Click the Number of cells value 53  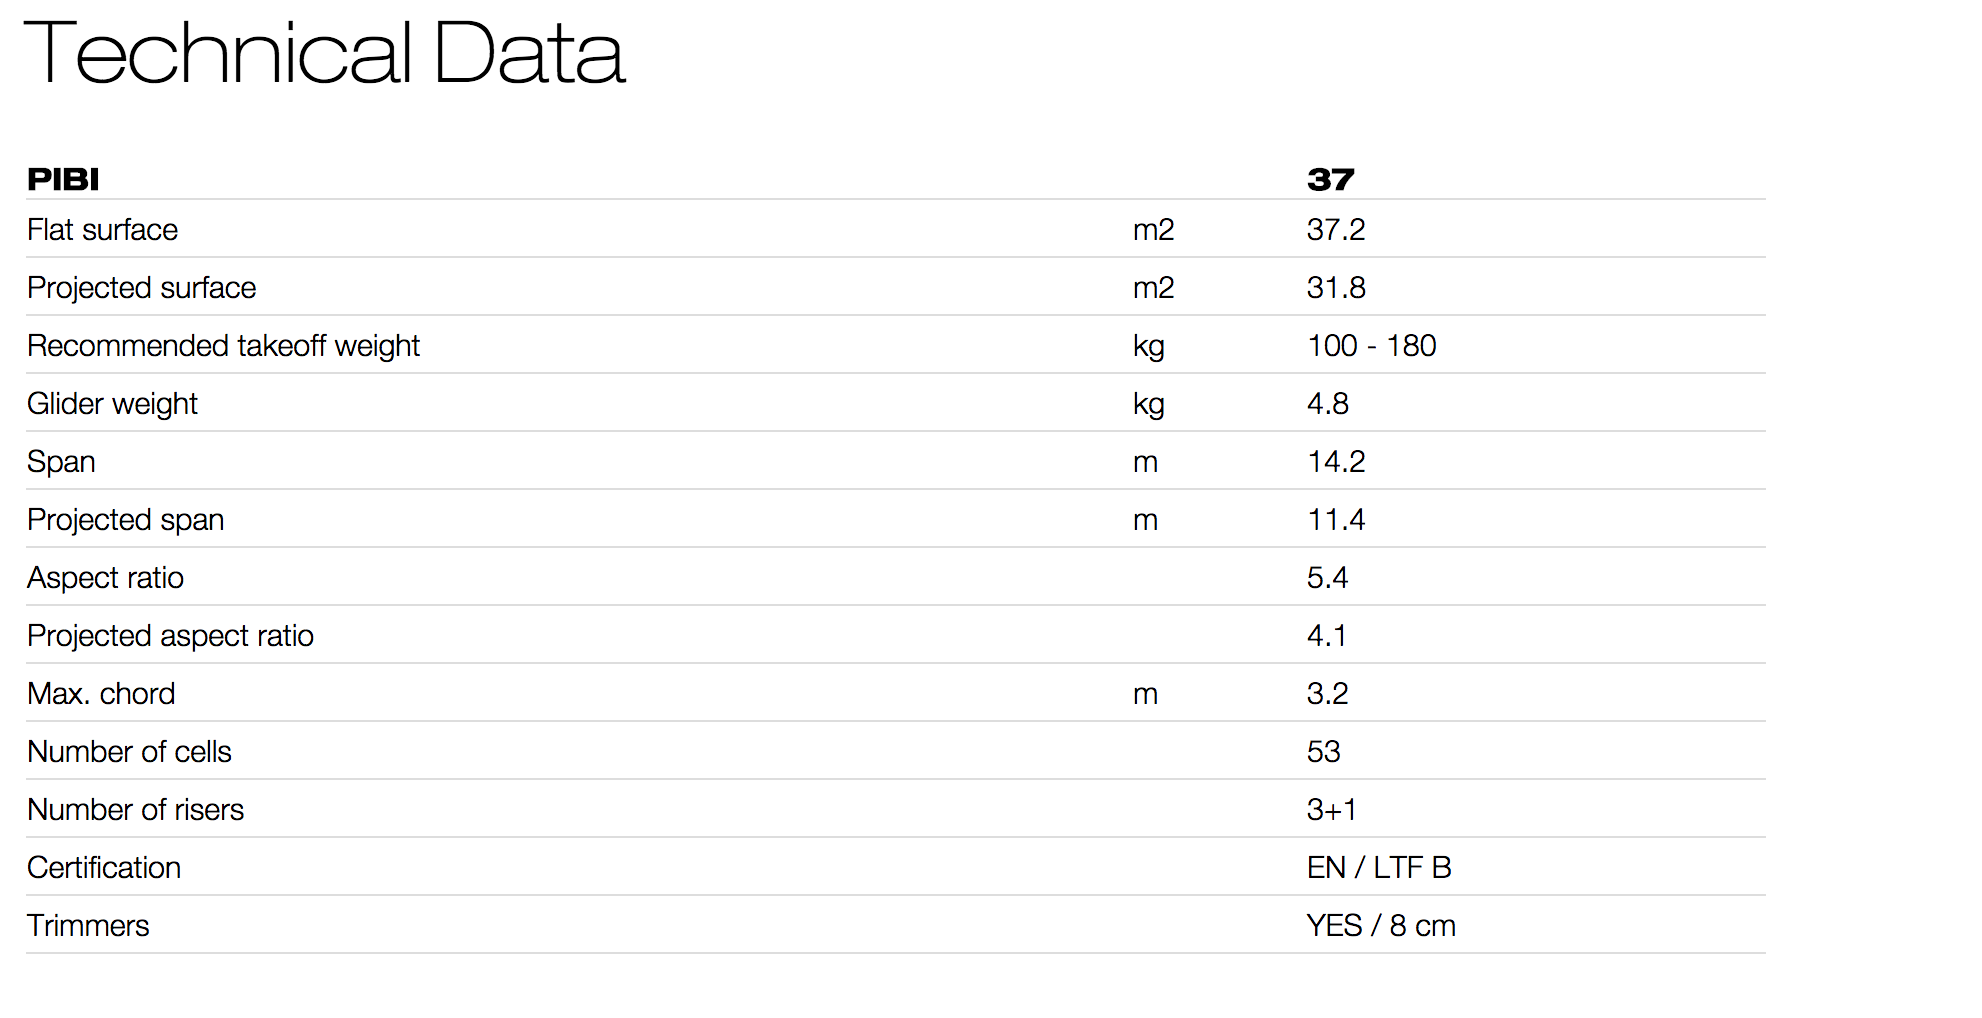point(1323,752)
